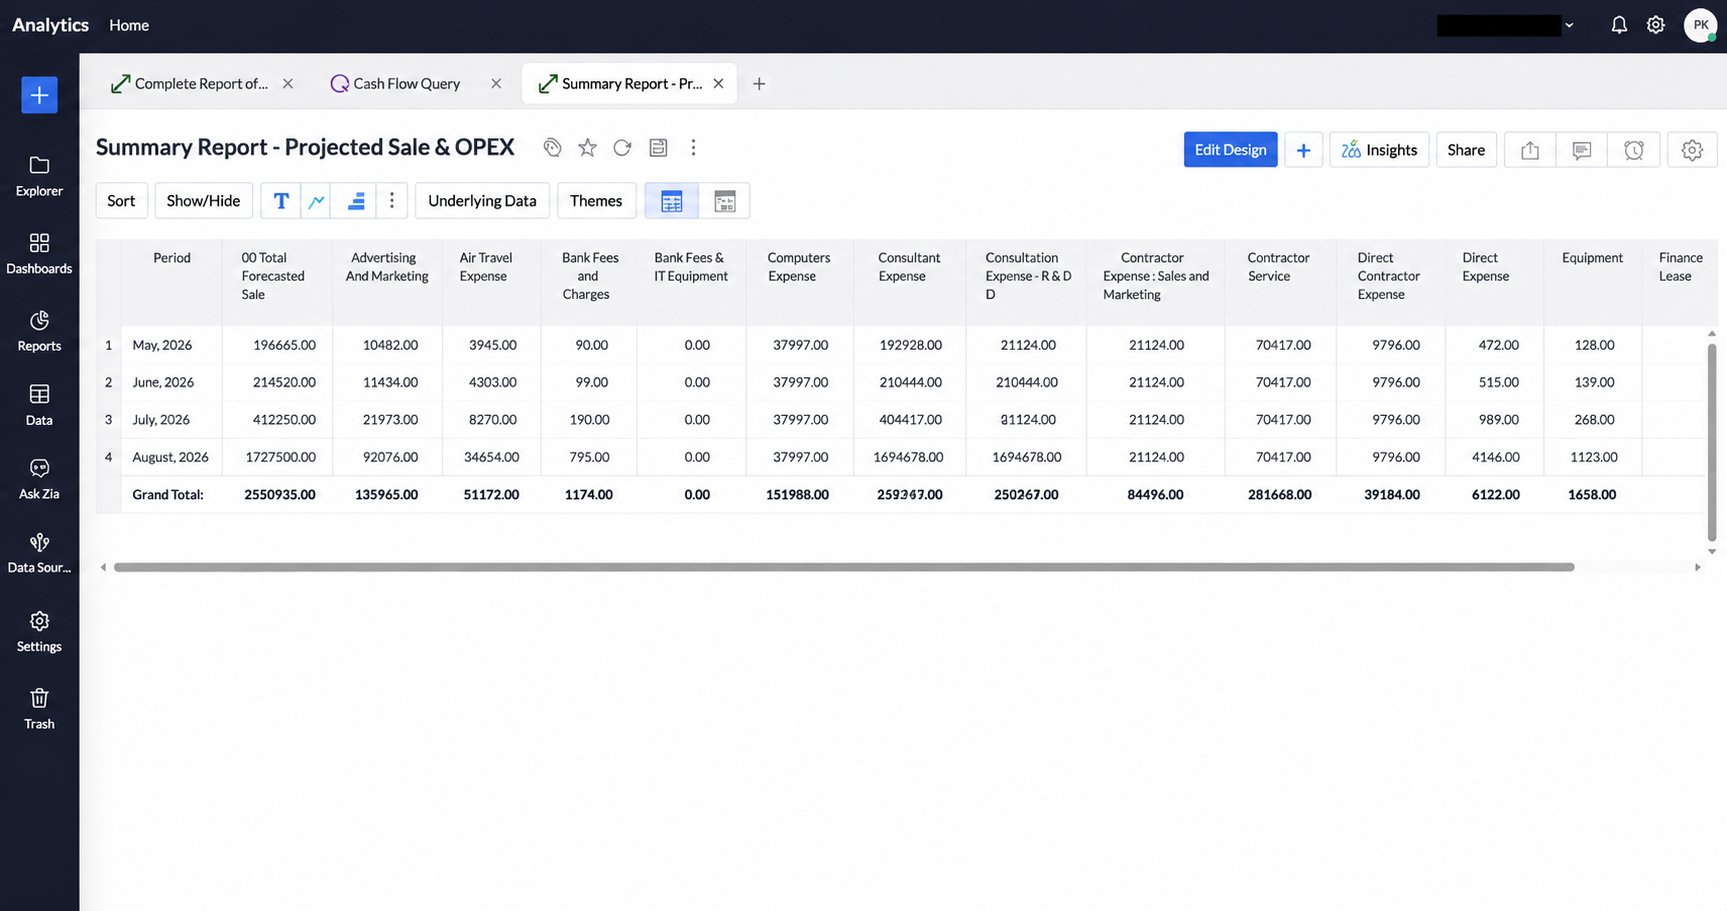This screenshot has width=1727, height=911.
Task: Close the Complete Report of... tab
Action: pos(288,84)
